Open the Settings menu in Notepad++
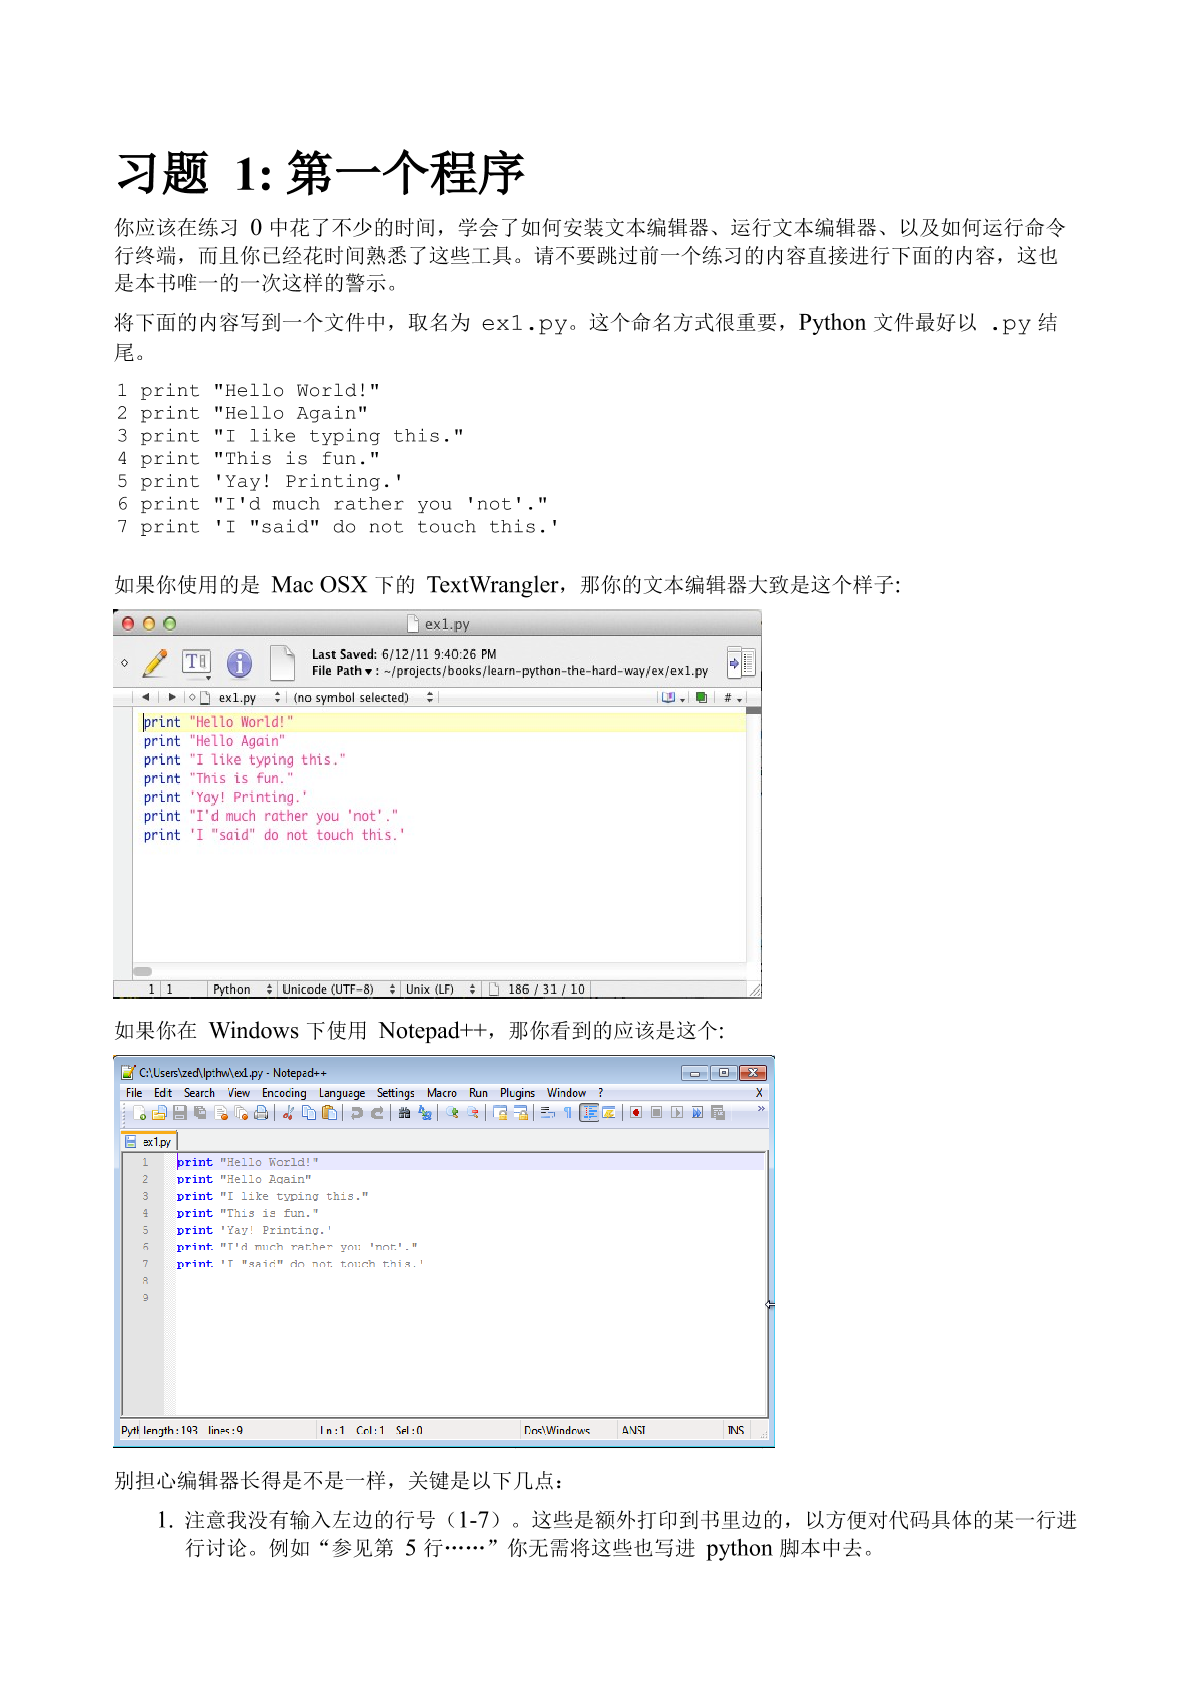This screenshot has width=1190, height=1684. tap(395, 1093)
